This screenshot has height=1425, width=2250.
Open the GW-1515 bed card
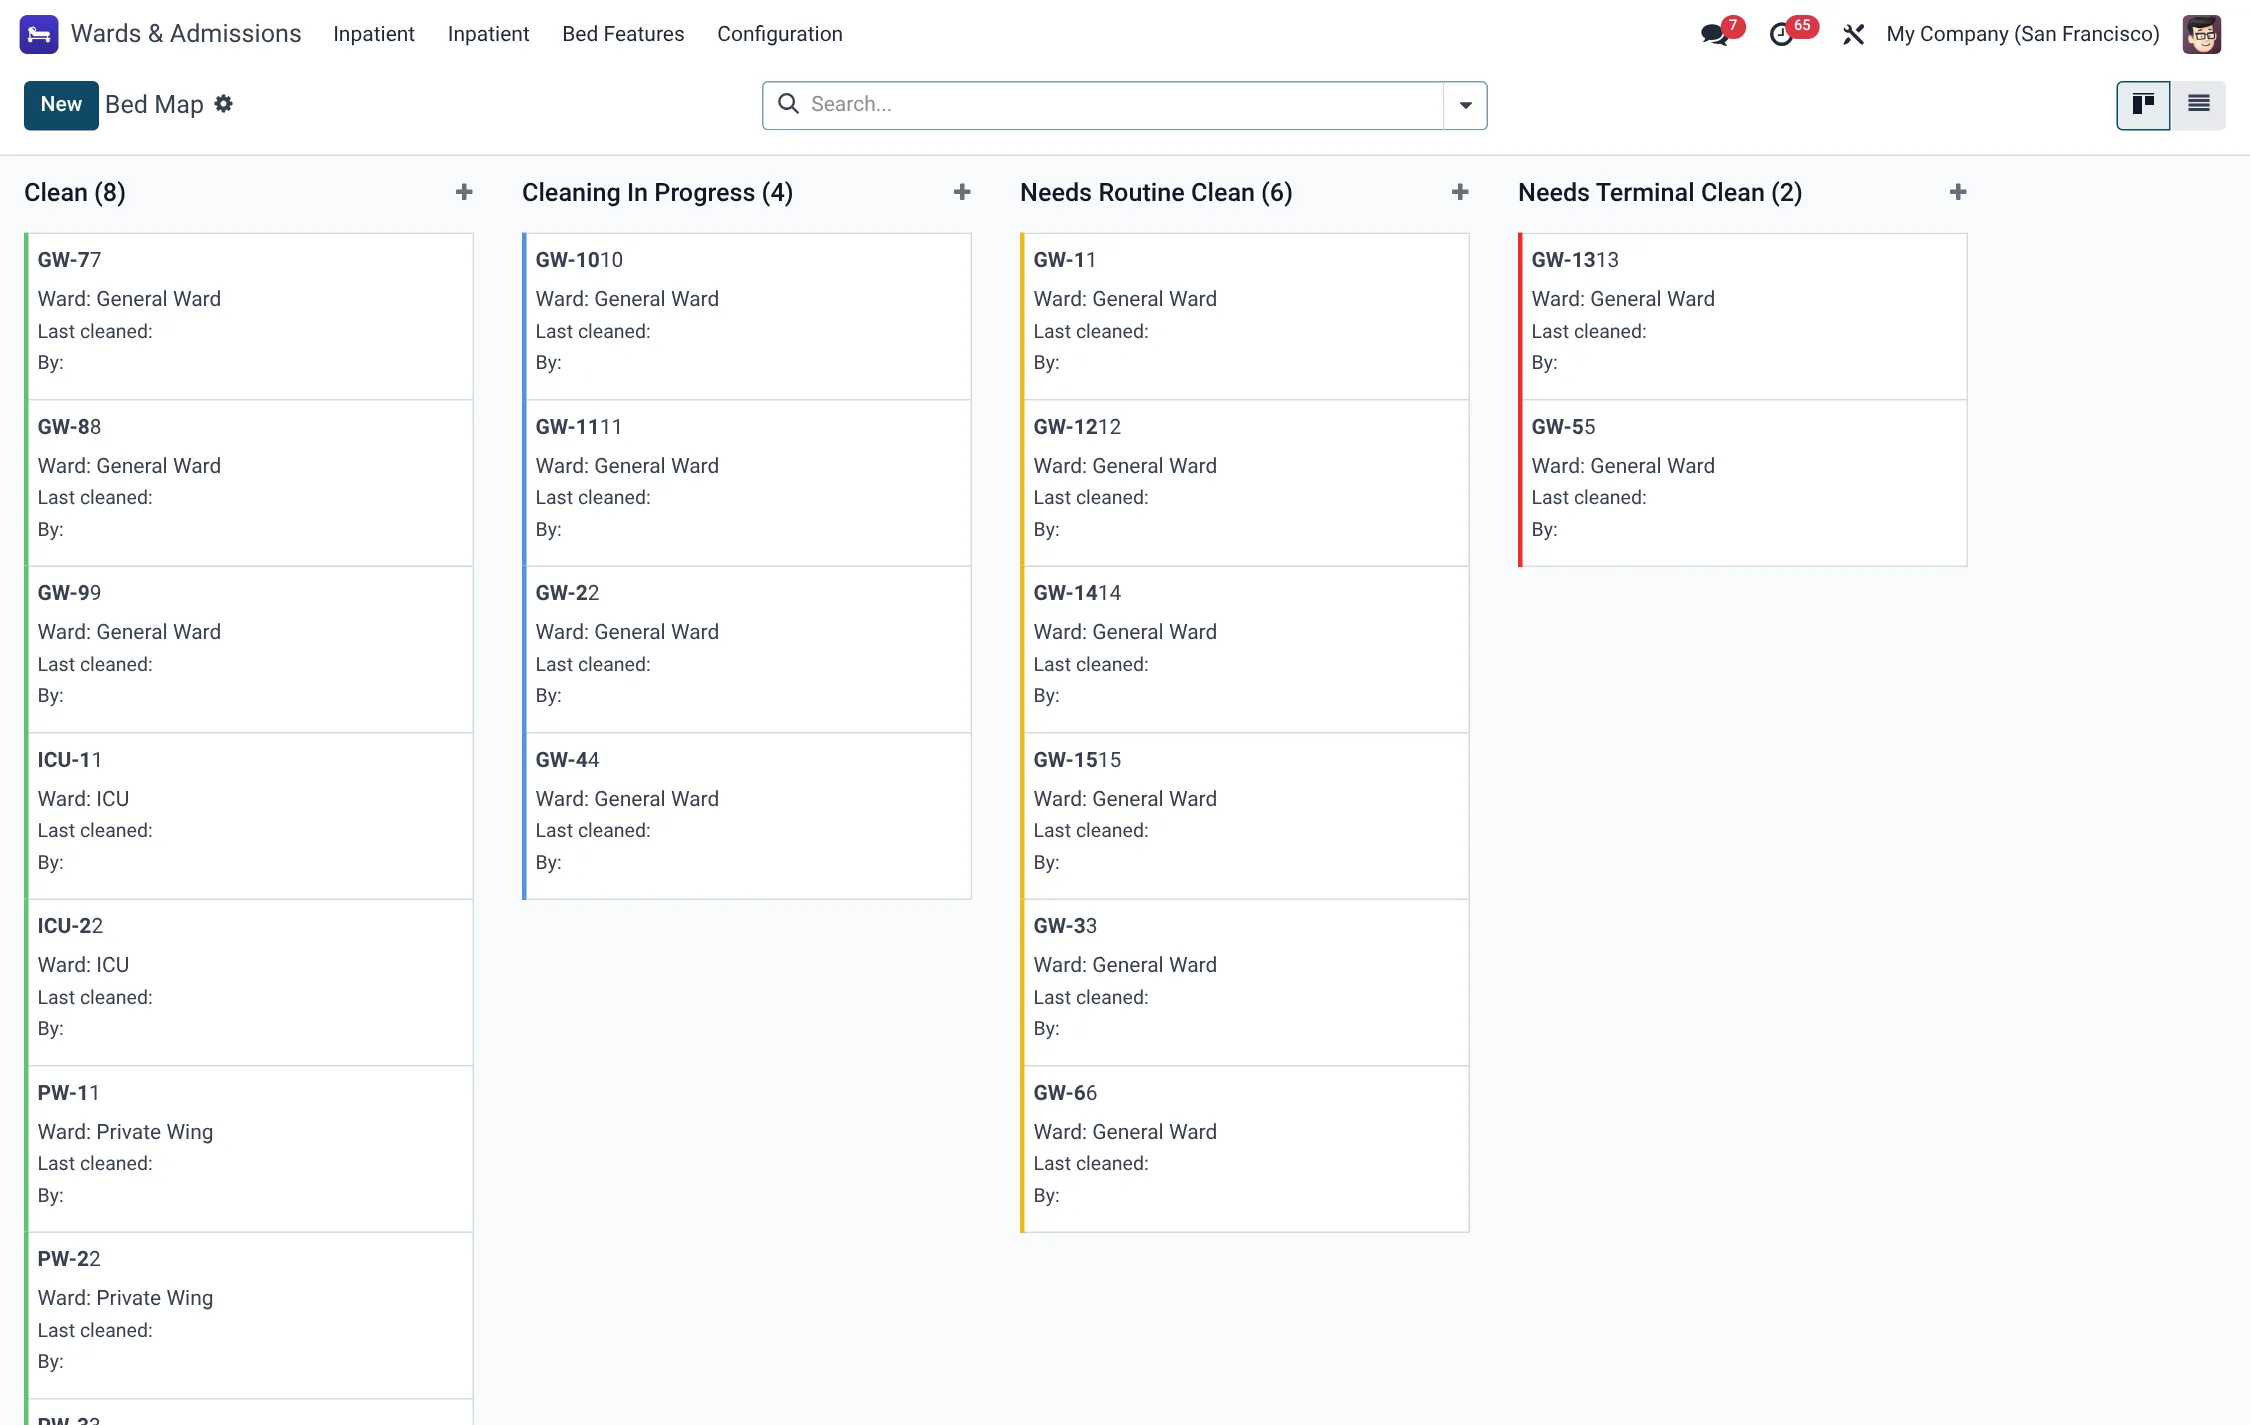[1245, 816]
